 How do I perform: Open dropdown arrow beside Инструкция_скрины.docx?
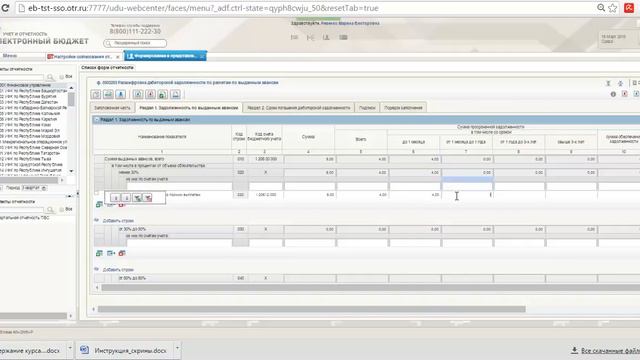[x=178, y=348]
